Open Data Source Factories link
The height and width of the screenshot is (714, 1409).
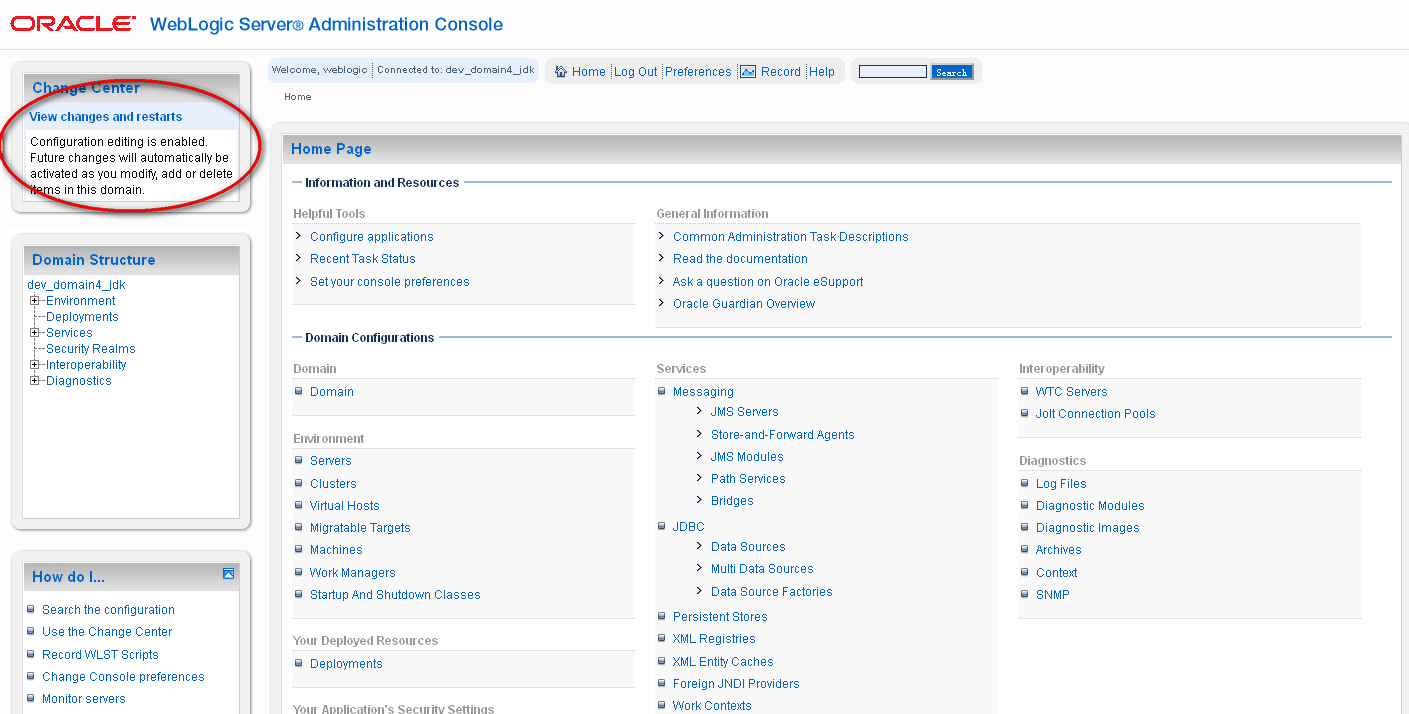click(x=772, y=592)
